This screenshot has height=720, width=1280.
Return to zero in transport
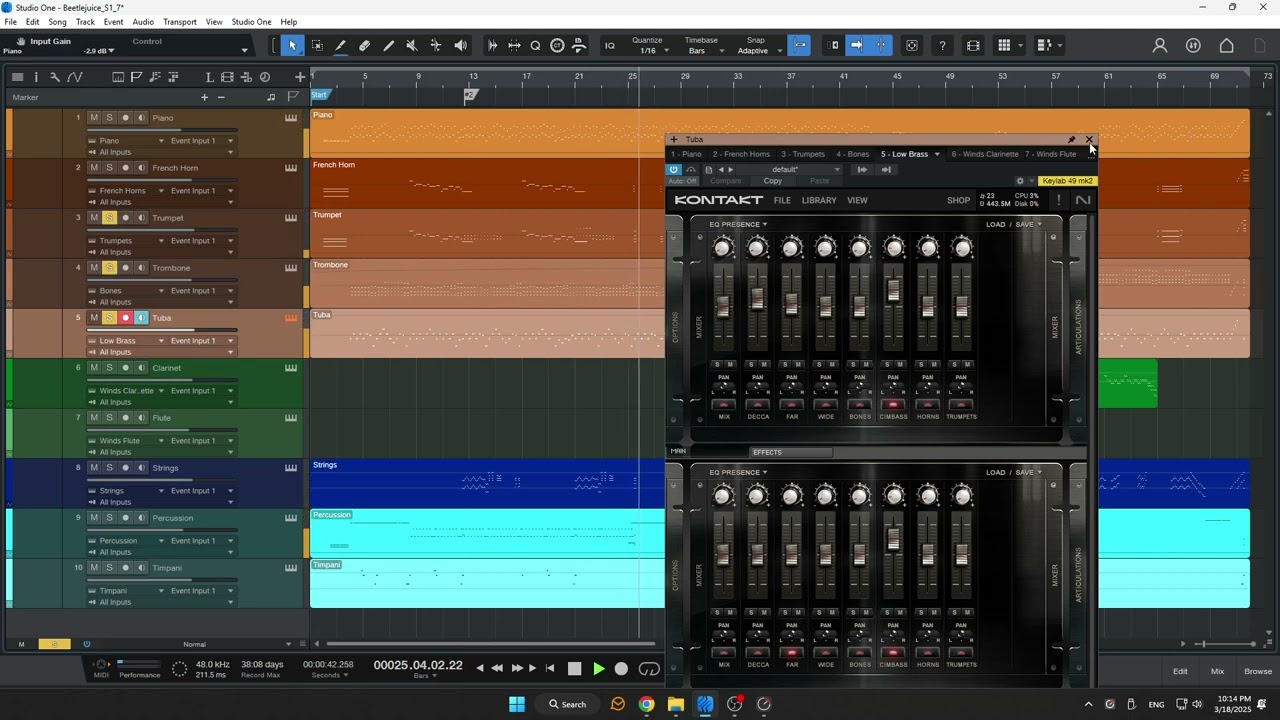550,669
